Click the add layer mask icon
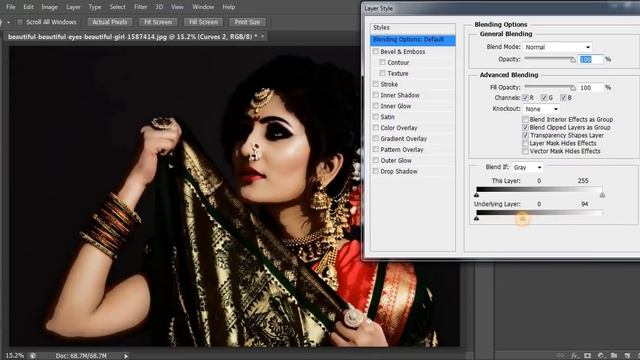Viewport: 640px width, 360px height. point(588,356)
